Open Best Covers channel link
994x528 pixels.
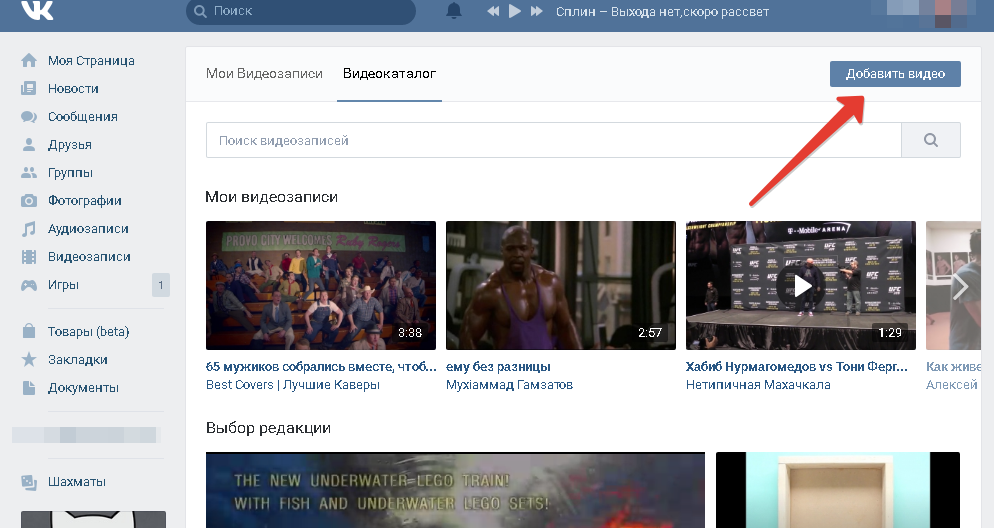click(293, 384)
